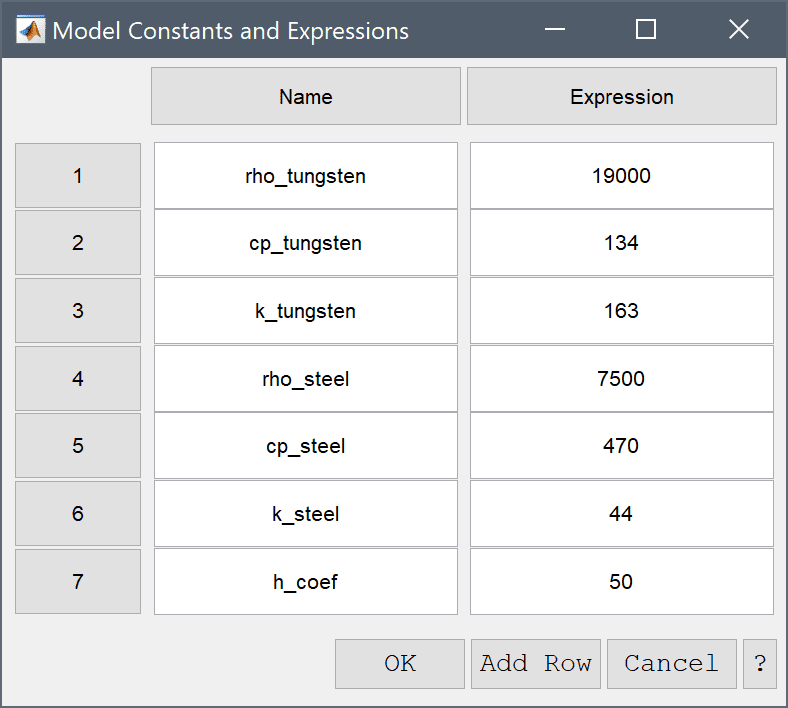Click the OK button
The width and height of the screenshot is (788, 708).
[400, 664]
